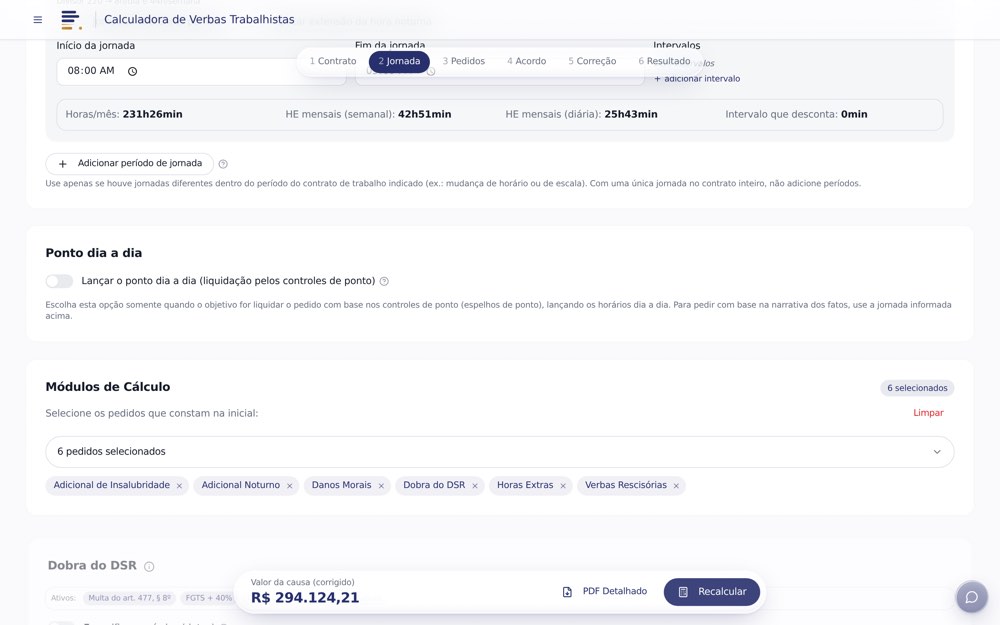
Task: Expand the 6 pedidos selecionados dropdown
Action: tap(499, 452)
